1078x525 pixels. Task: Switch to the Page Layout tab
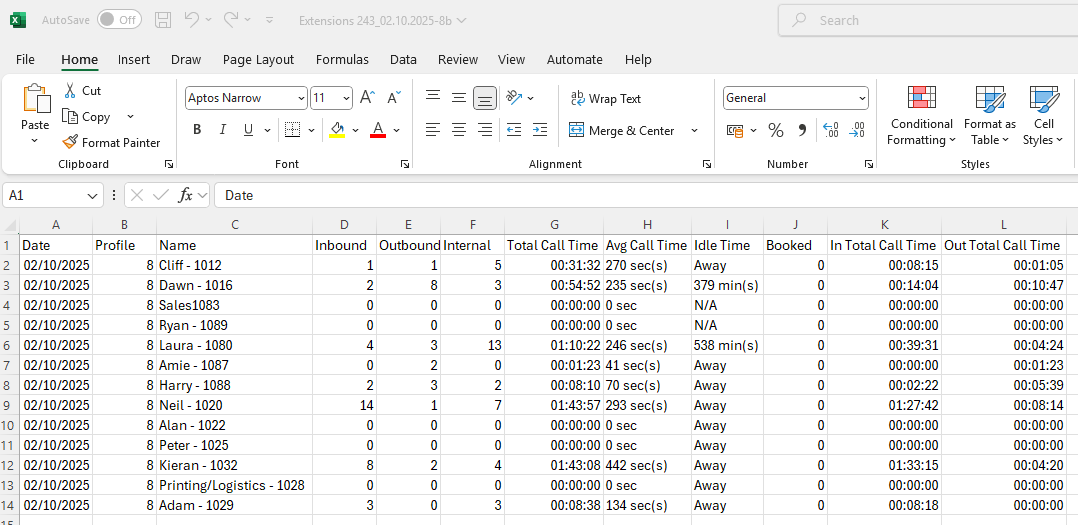click(258, 60)
